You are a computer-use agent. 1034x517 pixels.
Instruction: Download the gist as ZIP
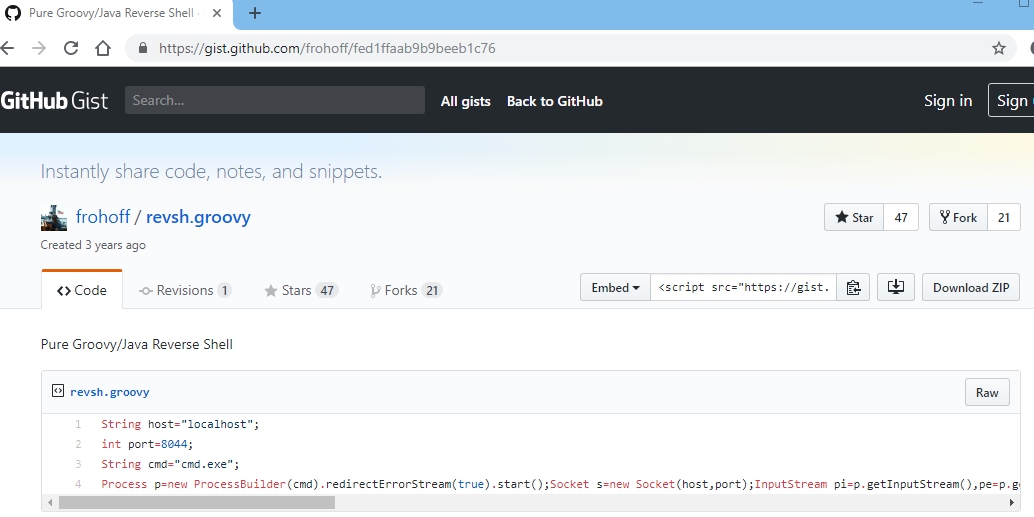pyautogui.click(x=971, y=288)
